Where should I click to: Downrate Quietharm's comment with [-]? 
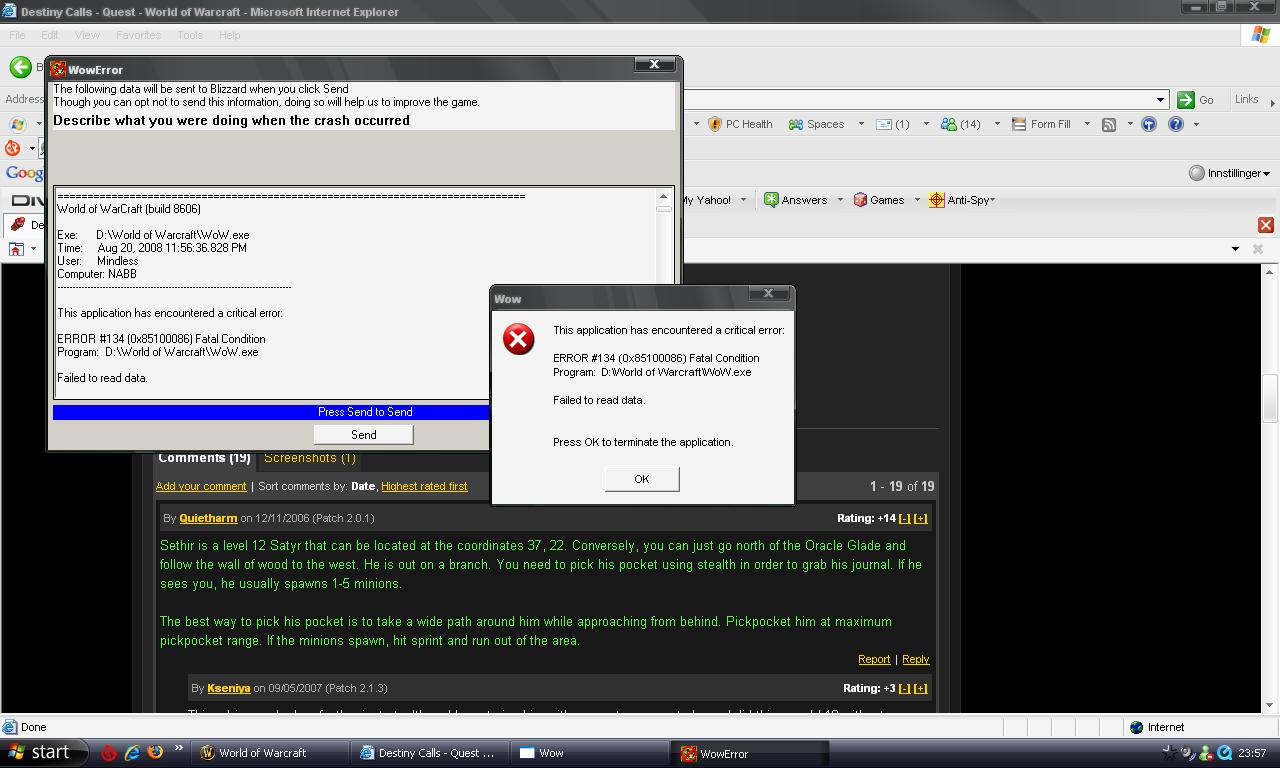click(x=904, y=518)
